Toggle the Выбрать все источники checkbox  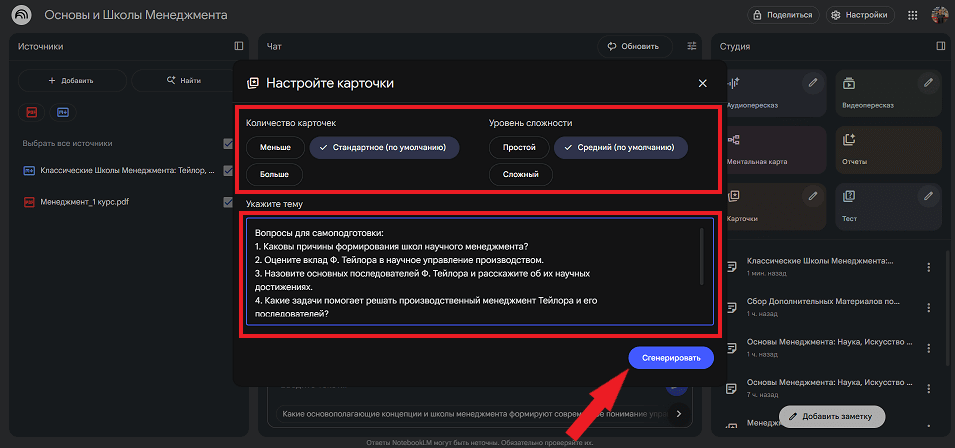click(x=228, y=144)
